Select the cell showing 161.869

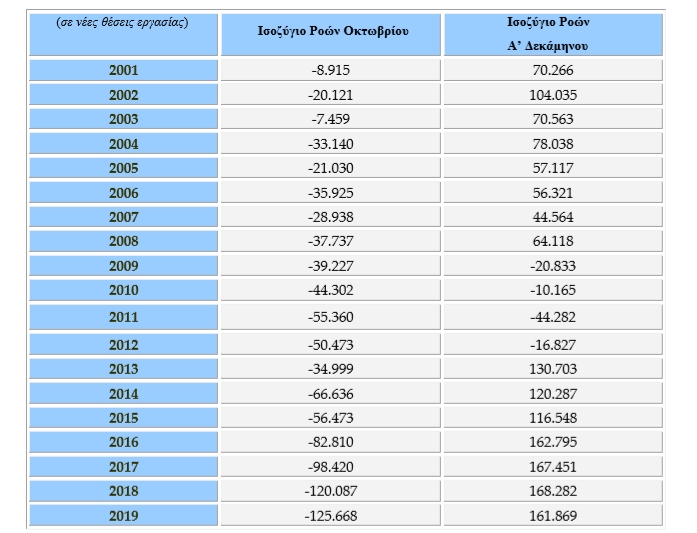pos(552,516)
